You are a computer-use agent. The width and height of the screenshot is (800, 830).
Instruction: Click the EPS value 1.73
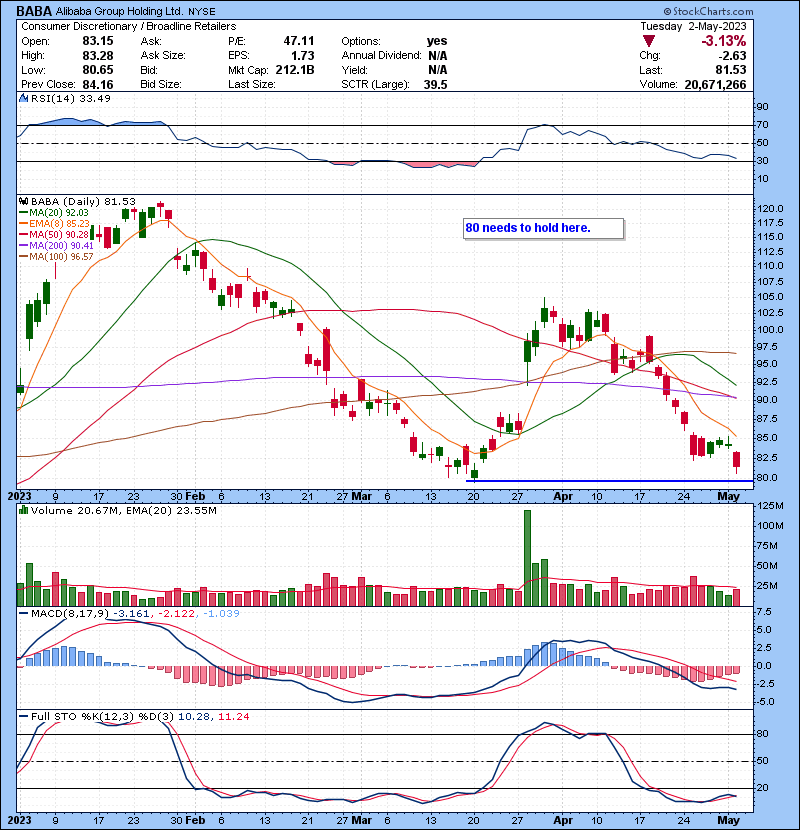click(303, 55)
